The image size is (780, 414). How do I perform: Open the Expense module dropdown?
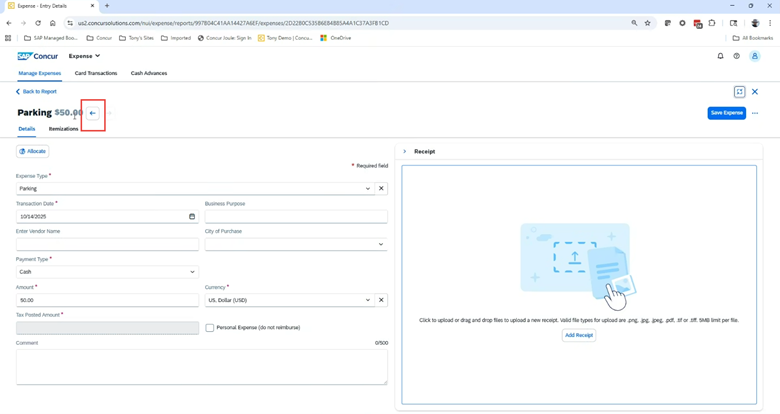pos(85,56)
